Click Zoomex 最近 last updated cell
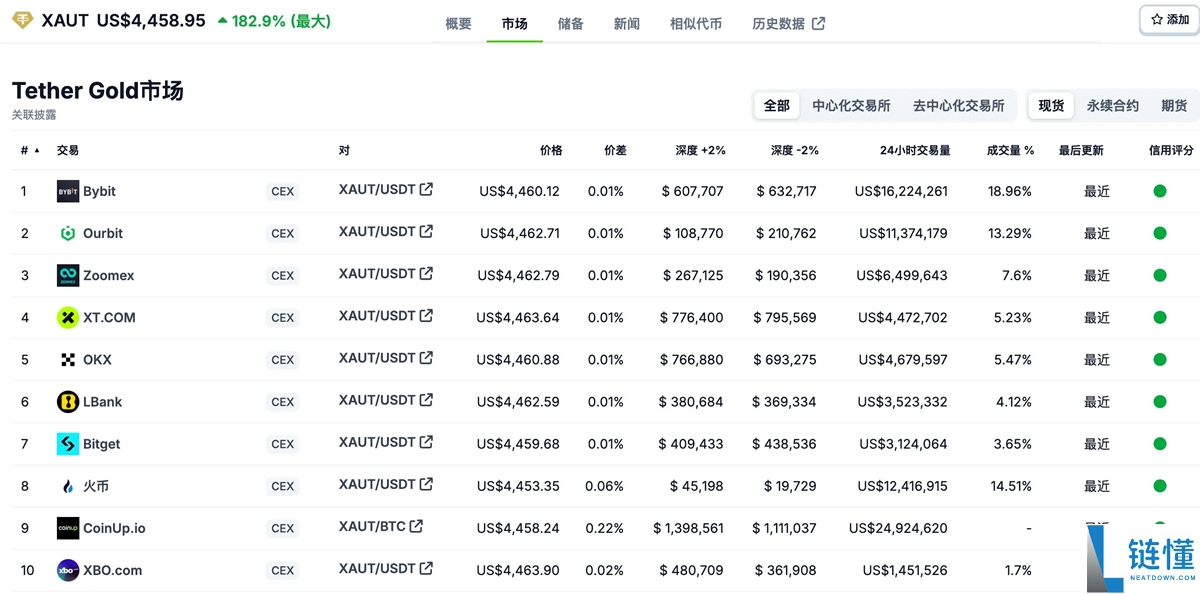This screenshot has height=594, width=1200. (1097, 275)
